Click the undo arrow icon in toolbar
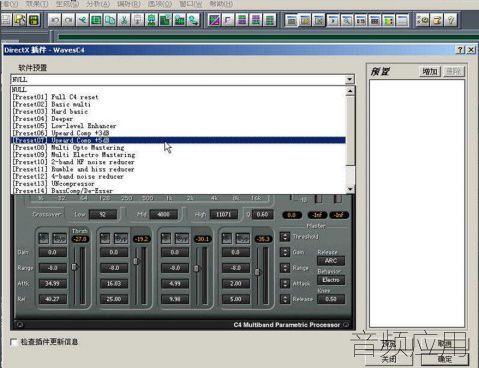Image resolution: width=479 pixels, height=368 pixels. click(55, 20)
